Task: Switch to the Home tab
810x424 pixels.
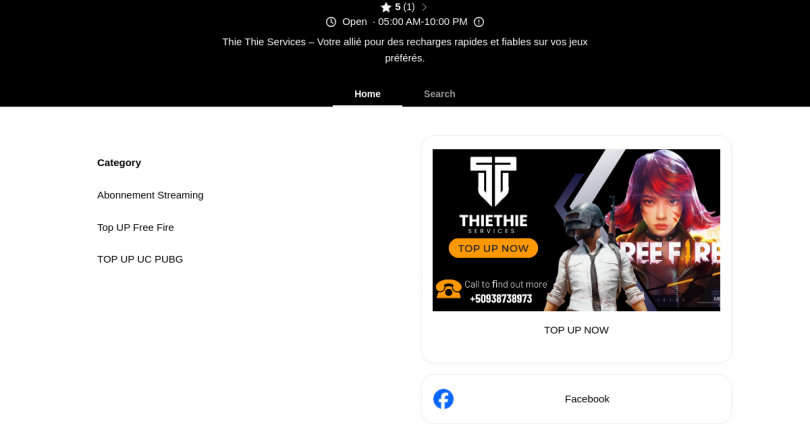Action: click(x=367, y=94)
